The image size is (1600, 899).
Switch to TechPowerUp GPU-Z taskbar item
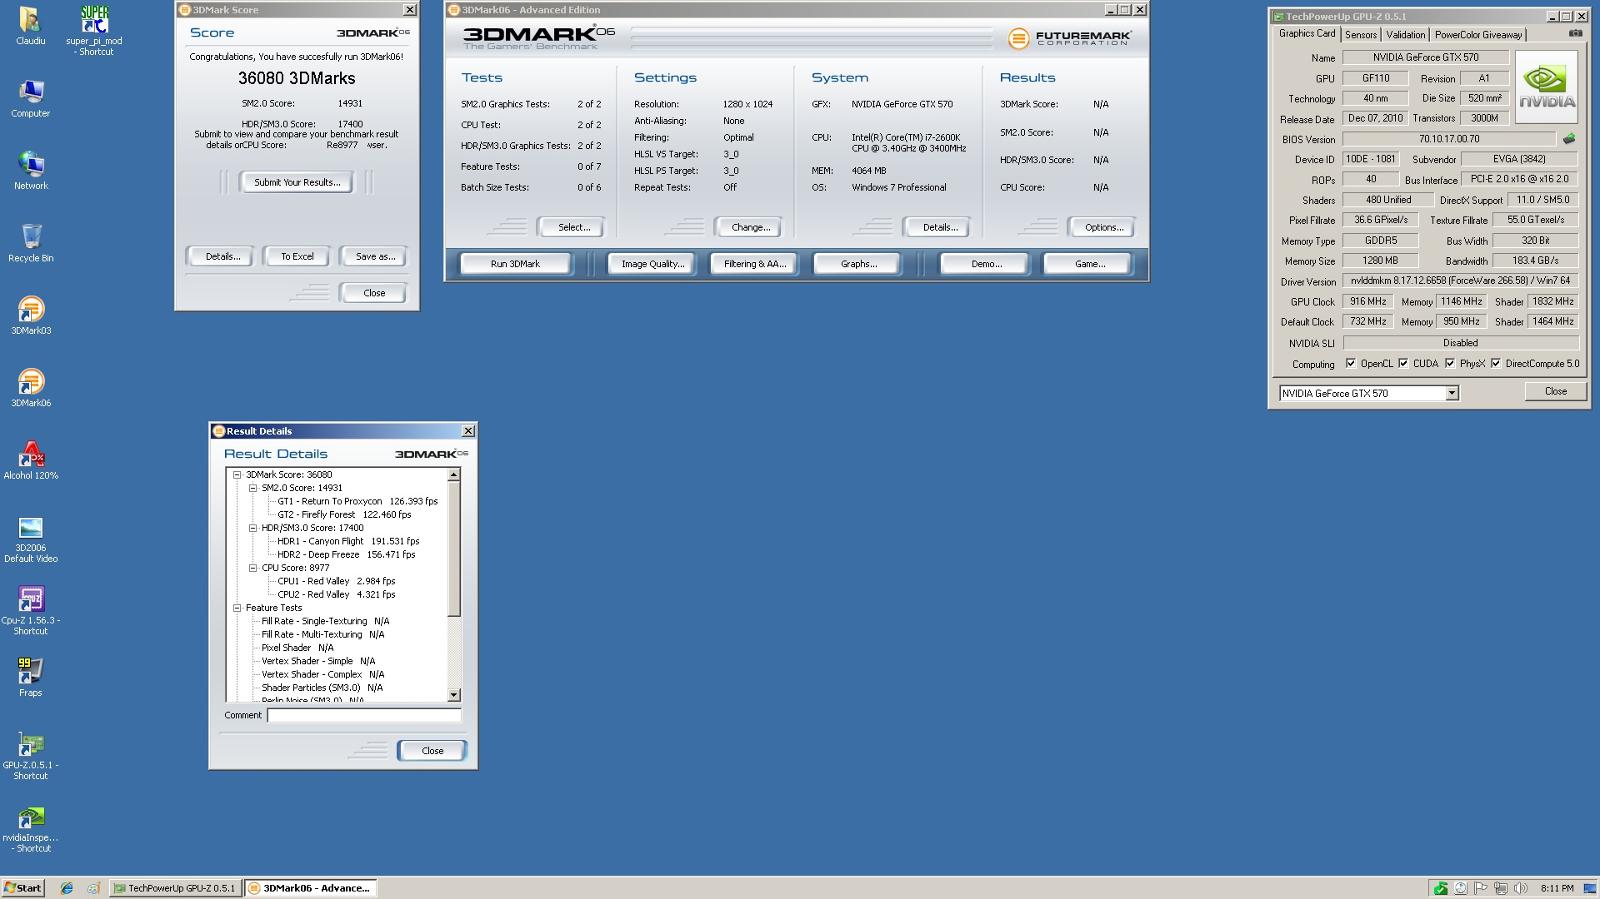click(x=175, y=888)
